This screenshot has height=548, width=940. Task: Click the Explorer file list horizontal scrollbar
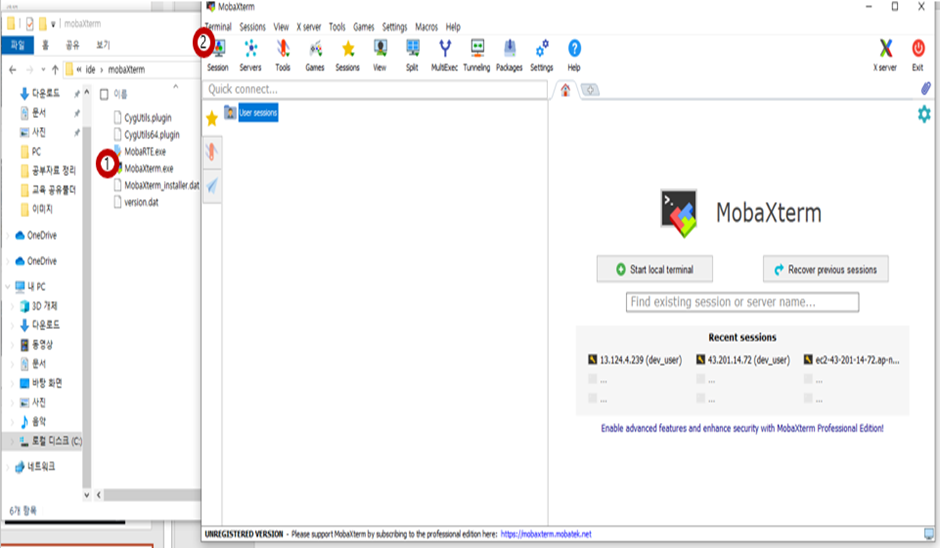coord(152,495)
